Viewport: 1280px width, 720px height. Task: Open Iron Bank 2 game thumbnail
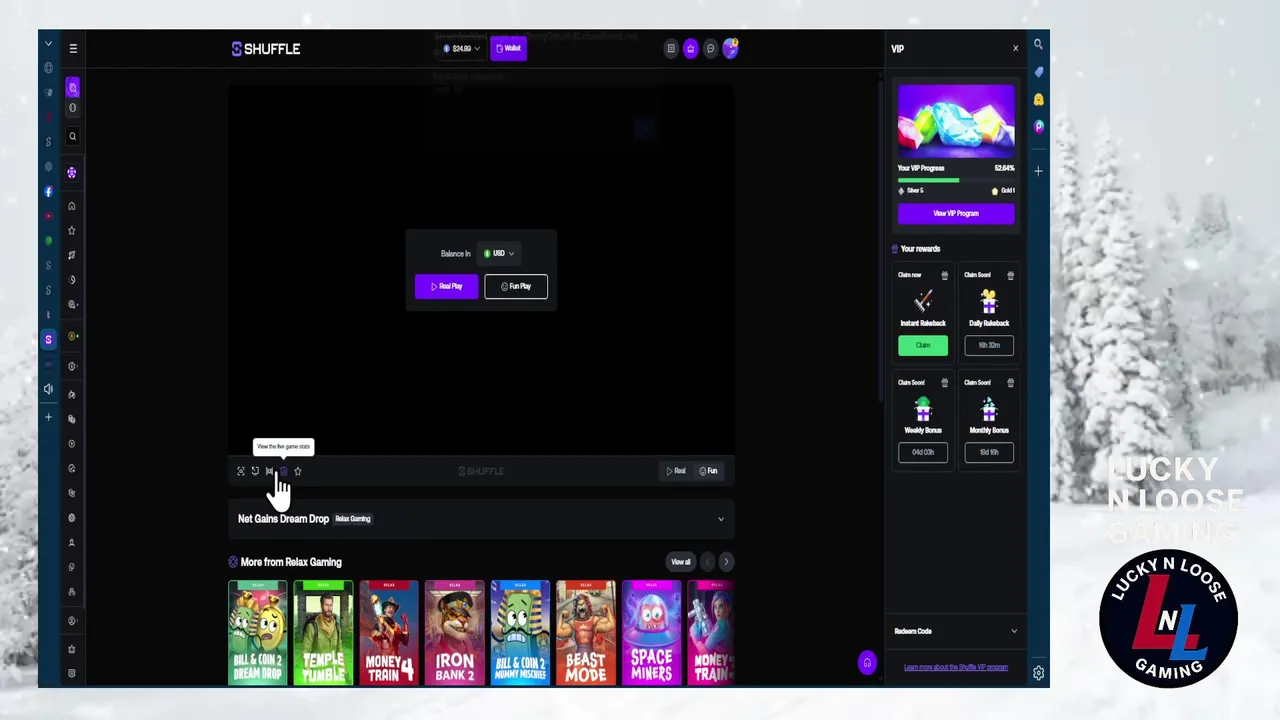[x=455, y=633]
